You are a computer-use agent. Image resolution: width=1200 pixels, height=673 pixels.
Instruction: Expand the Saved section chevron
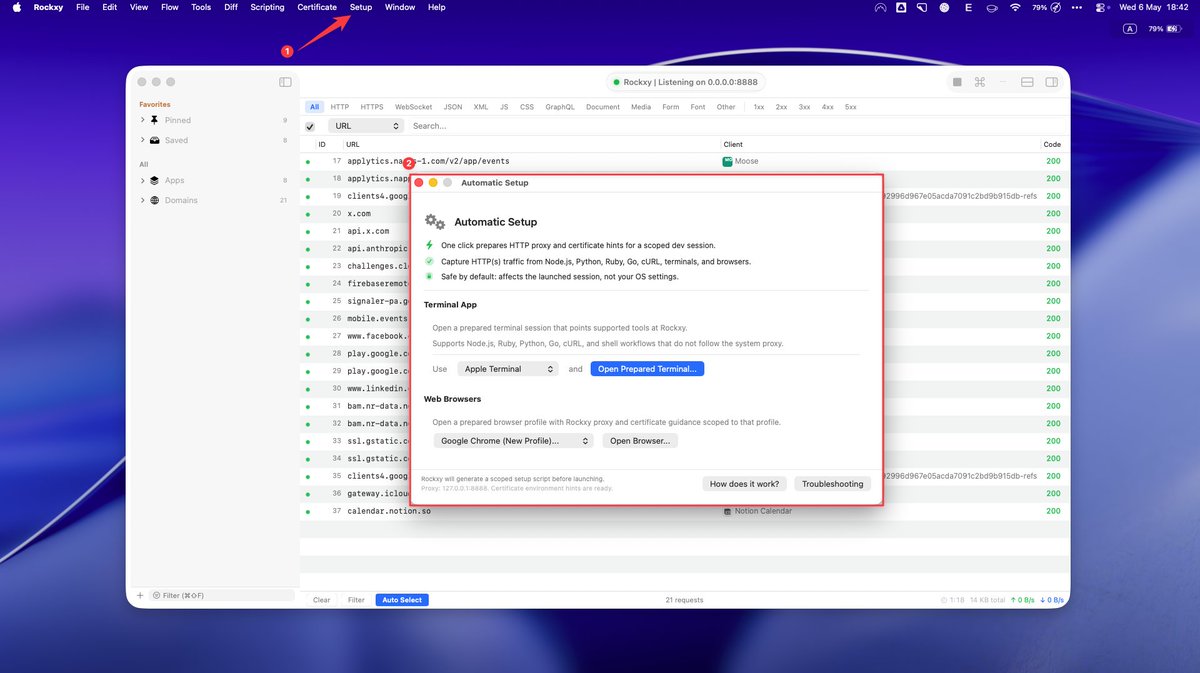pos(143,140)
